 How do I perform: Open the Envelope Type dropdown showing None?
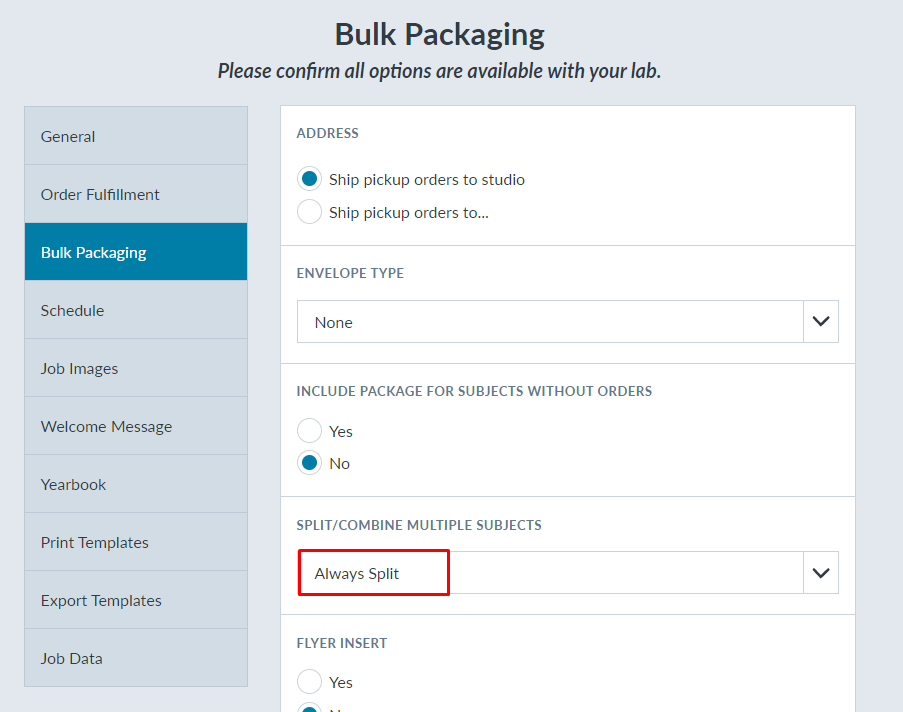567,321
